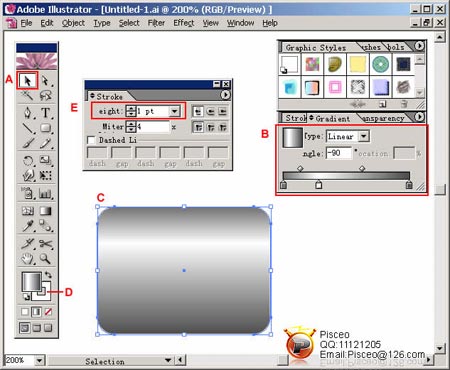Activate the Mesh tool
Screen dimensions: 450x370
(27, 211)
